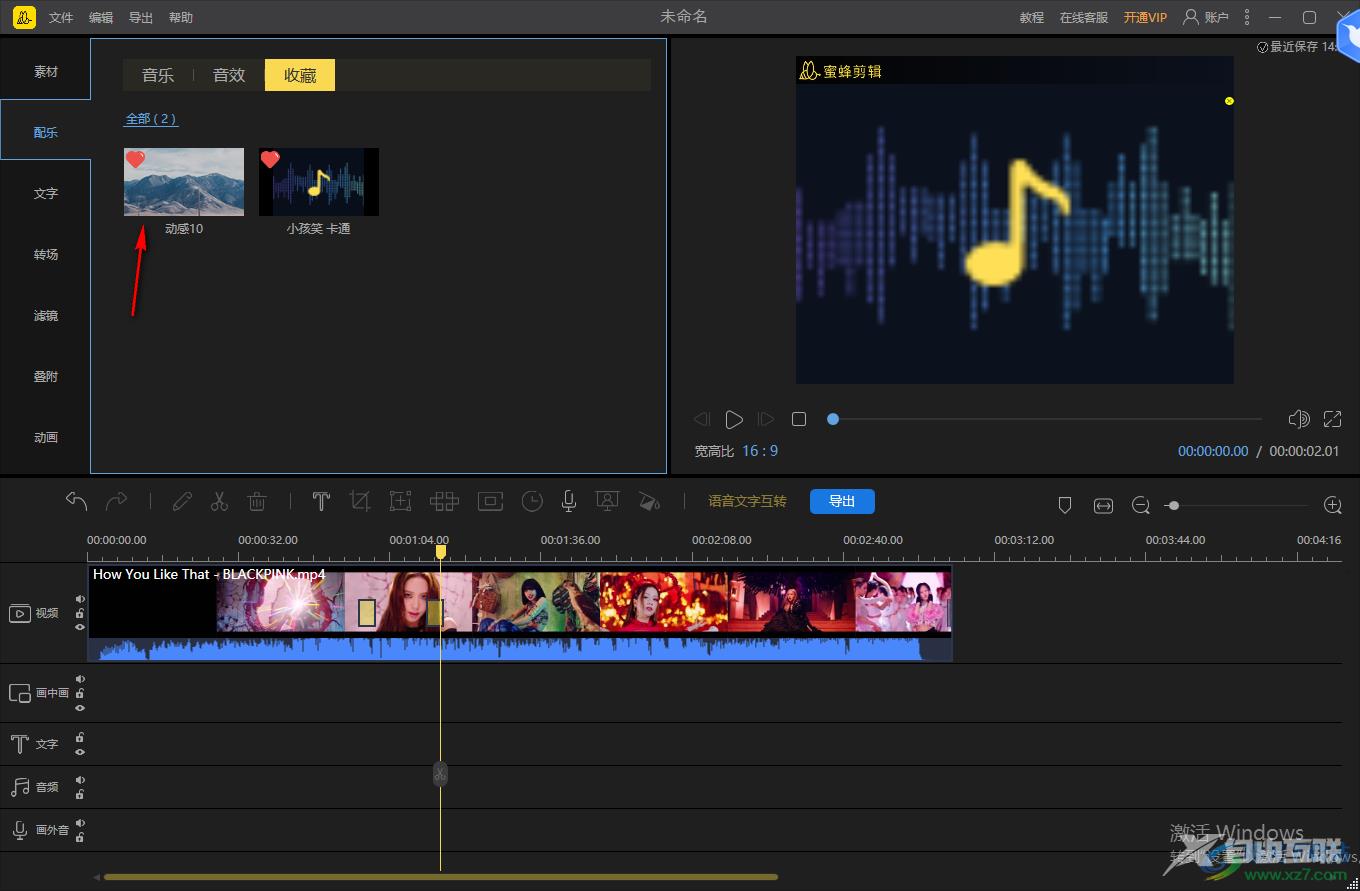The image size is (1360, 891).
Task: Add a marker to the timeline
Action: click(x=1065, y=506)
